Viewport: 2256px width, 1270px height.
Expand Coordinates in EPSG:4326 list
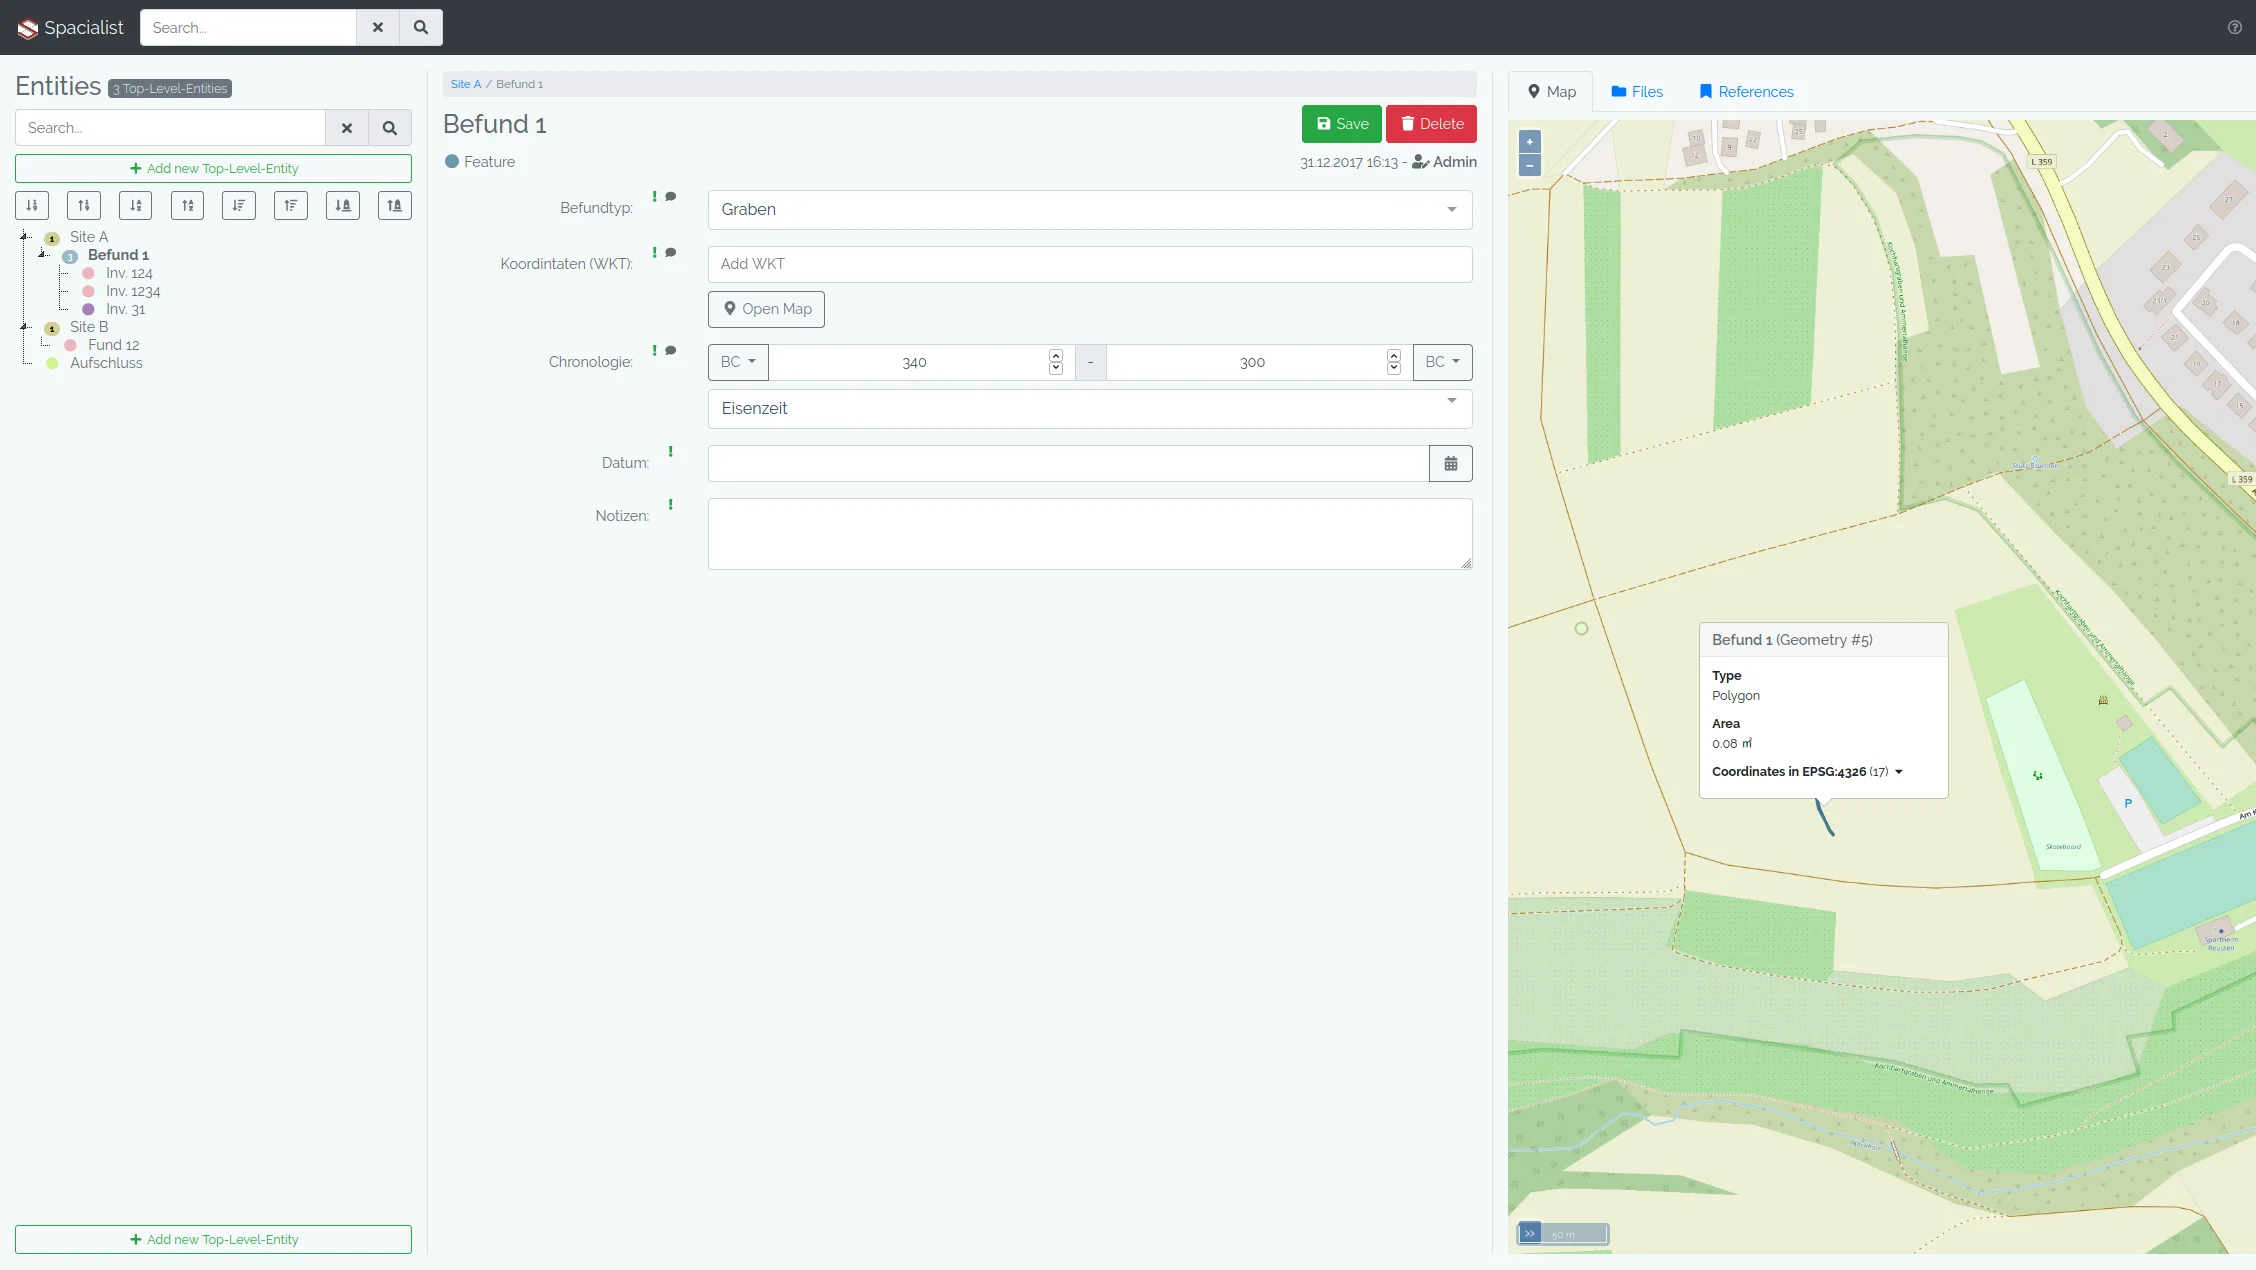[x=1898, y=772]
